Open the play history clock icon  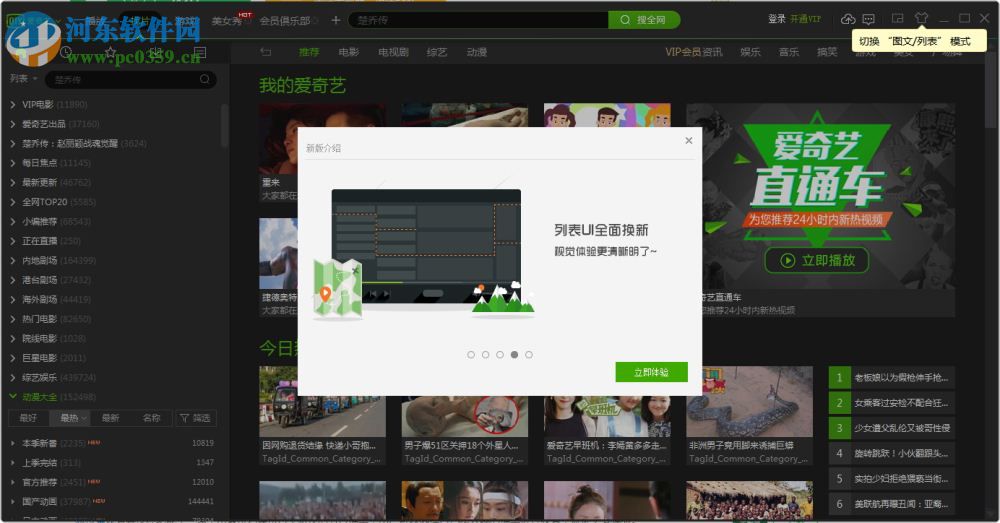66,52
